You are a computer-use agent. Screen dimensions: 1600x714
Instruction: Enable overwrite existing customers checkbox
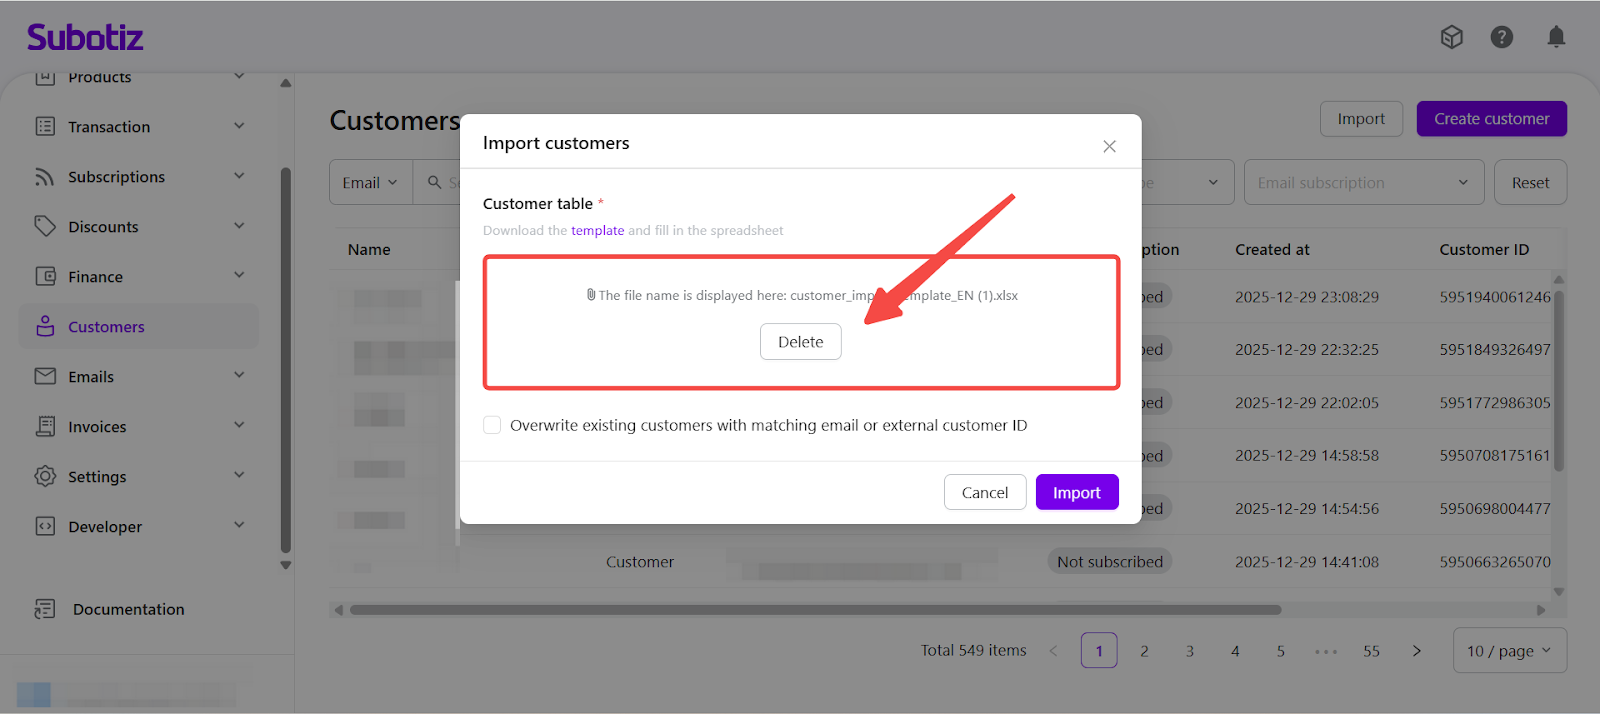492,425
